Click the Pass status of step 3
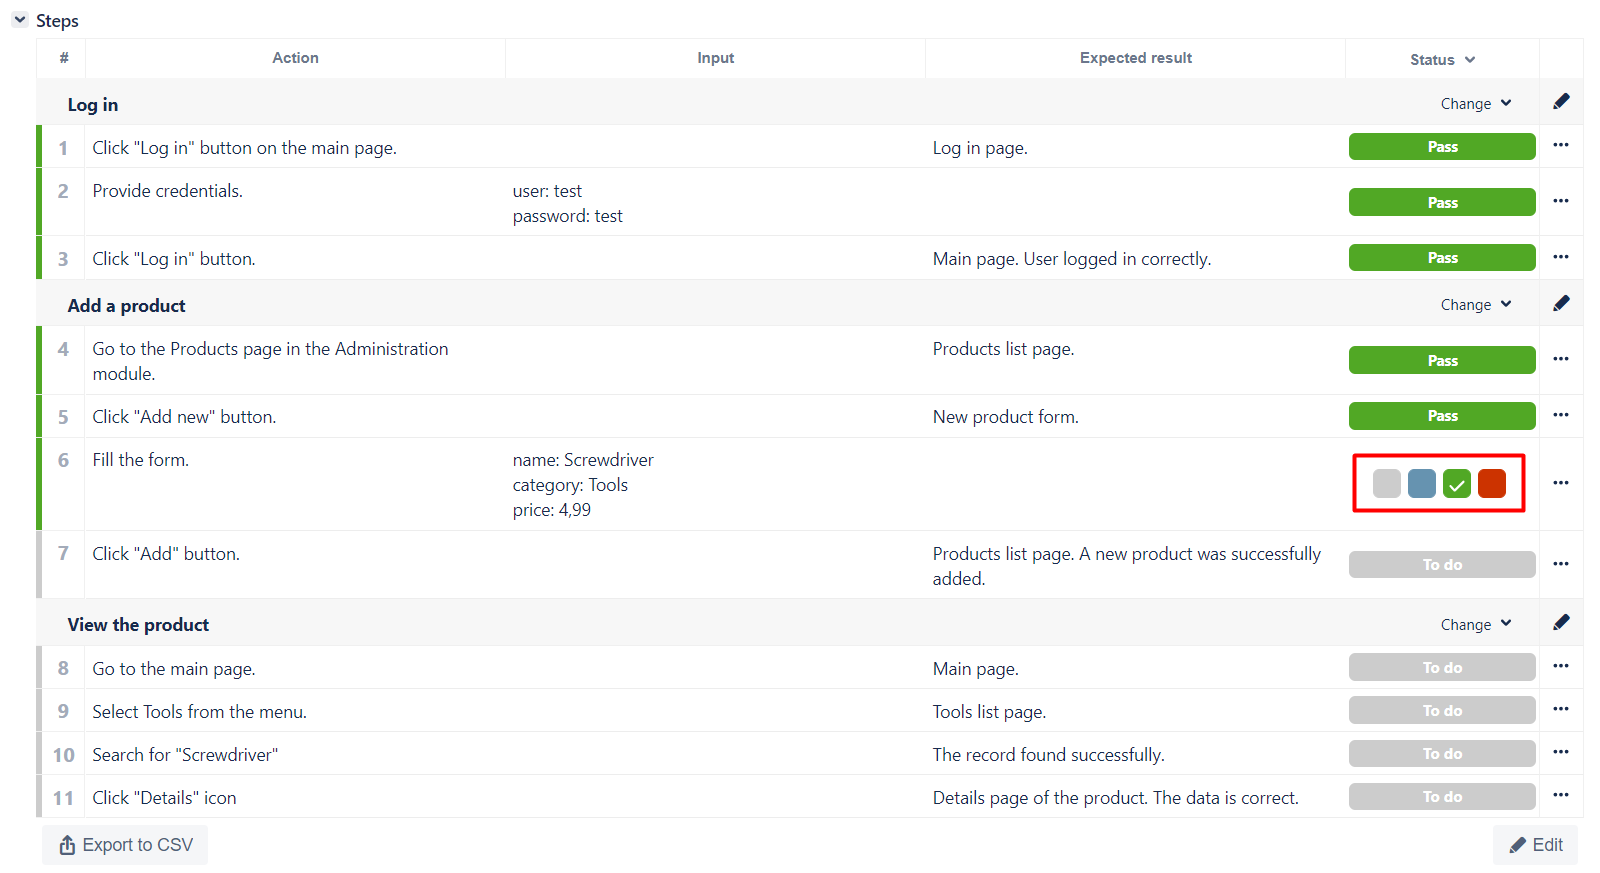 (x=1442, y=257)
